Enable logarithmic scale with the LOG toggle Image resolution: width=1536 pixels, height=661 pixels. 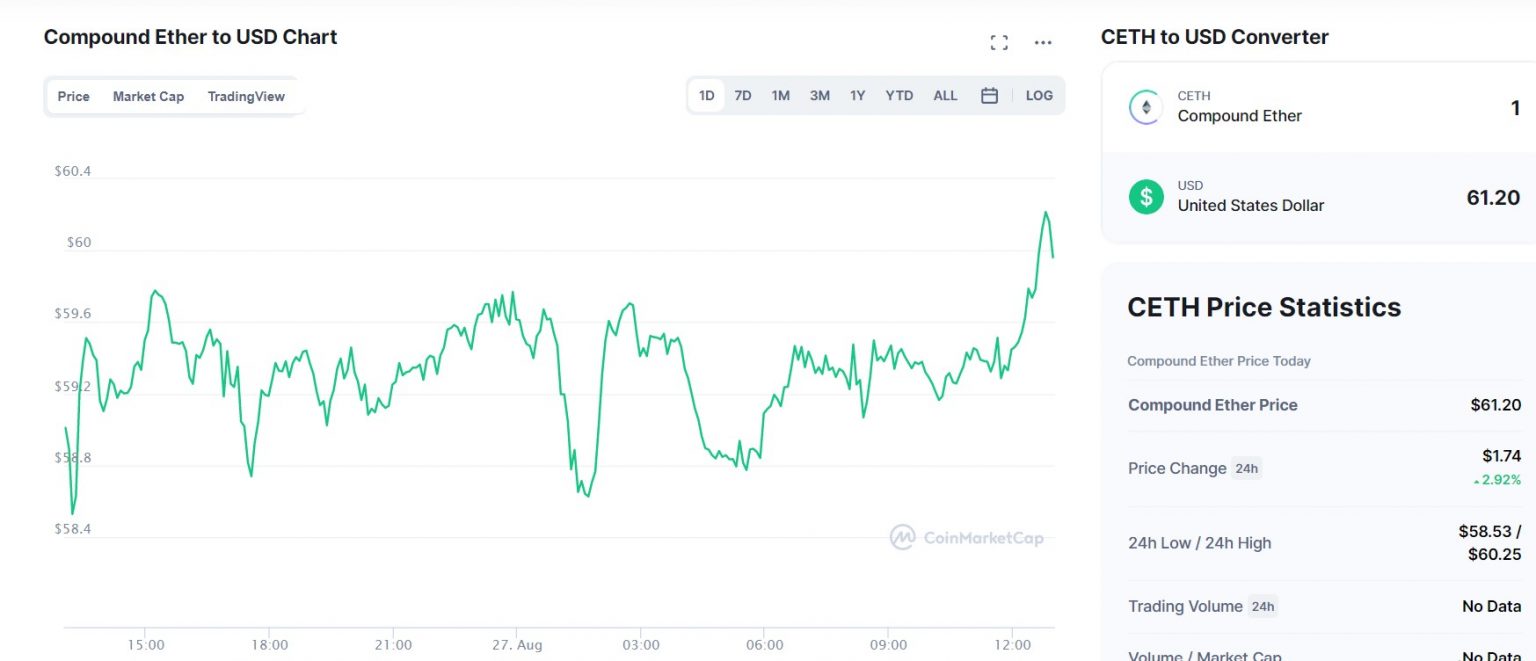coord(1038,95)
